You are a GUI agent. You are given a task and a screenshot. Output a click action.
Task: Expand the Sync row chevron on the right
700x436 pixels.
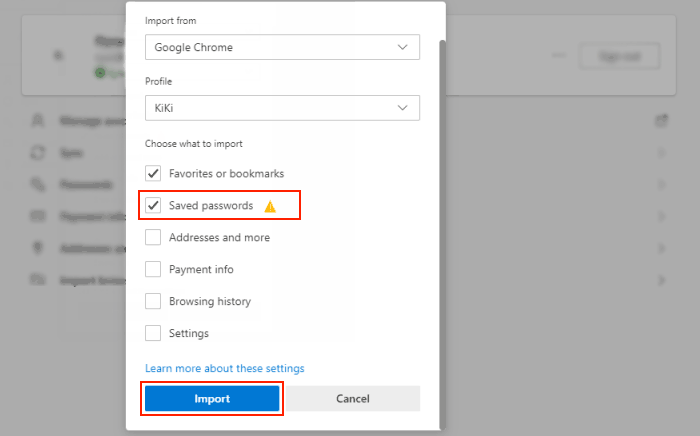click(x=661, y=153)
